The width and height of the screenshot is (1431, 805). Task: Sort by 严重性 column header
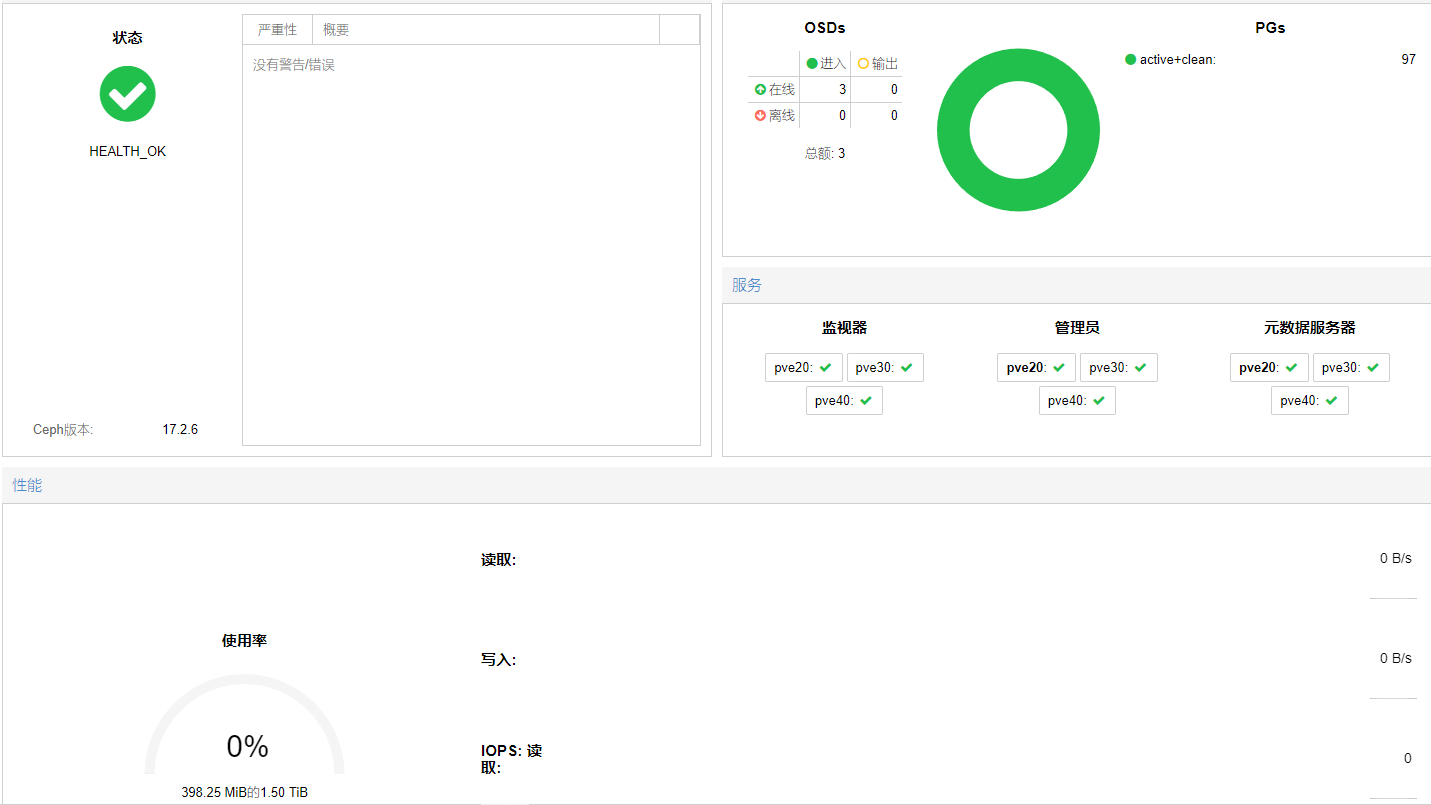(x=278, y=30)
